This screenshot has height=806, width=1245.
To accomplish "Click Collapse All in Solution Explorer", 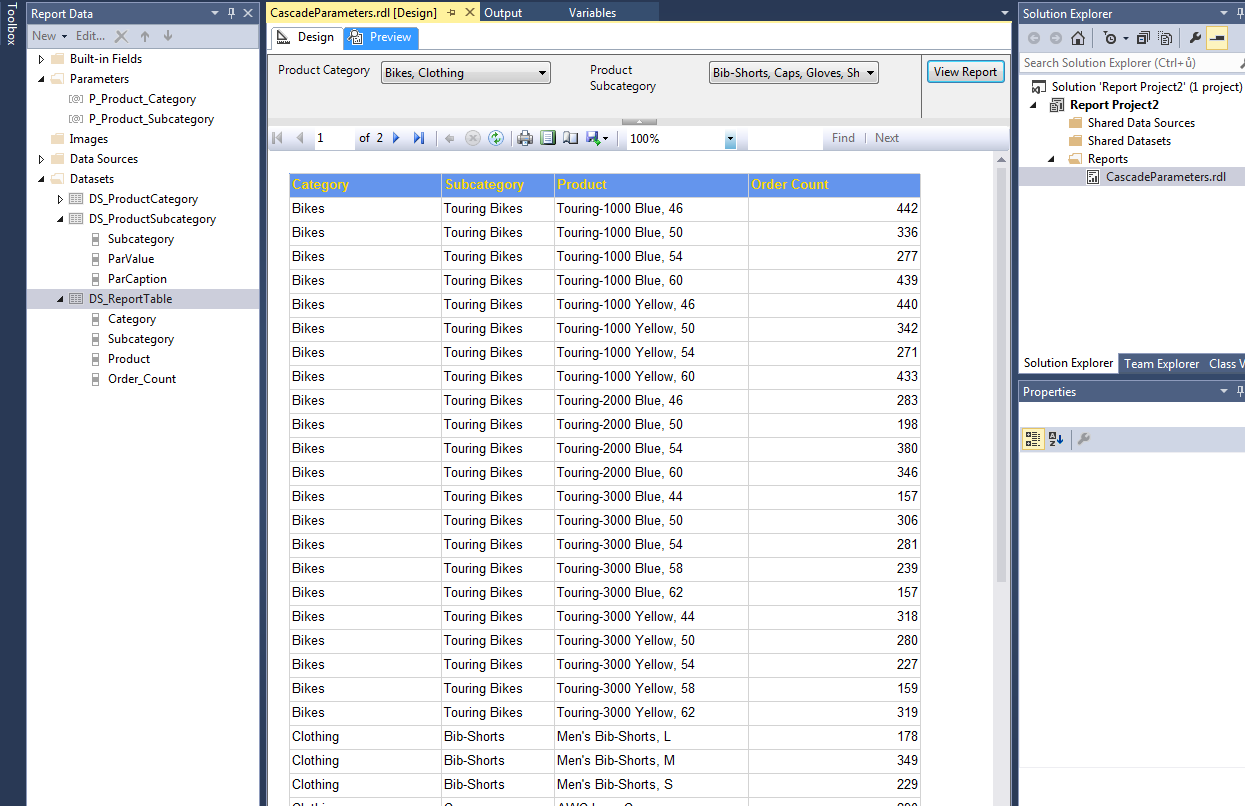I will pyautogui.click(x=1143, y=38).
